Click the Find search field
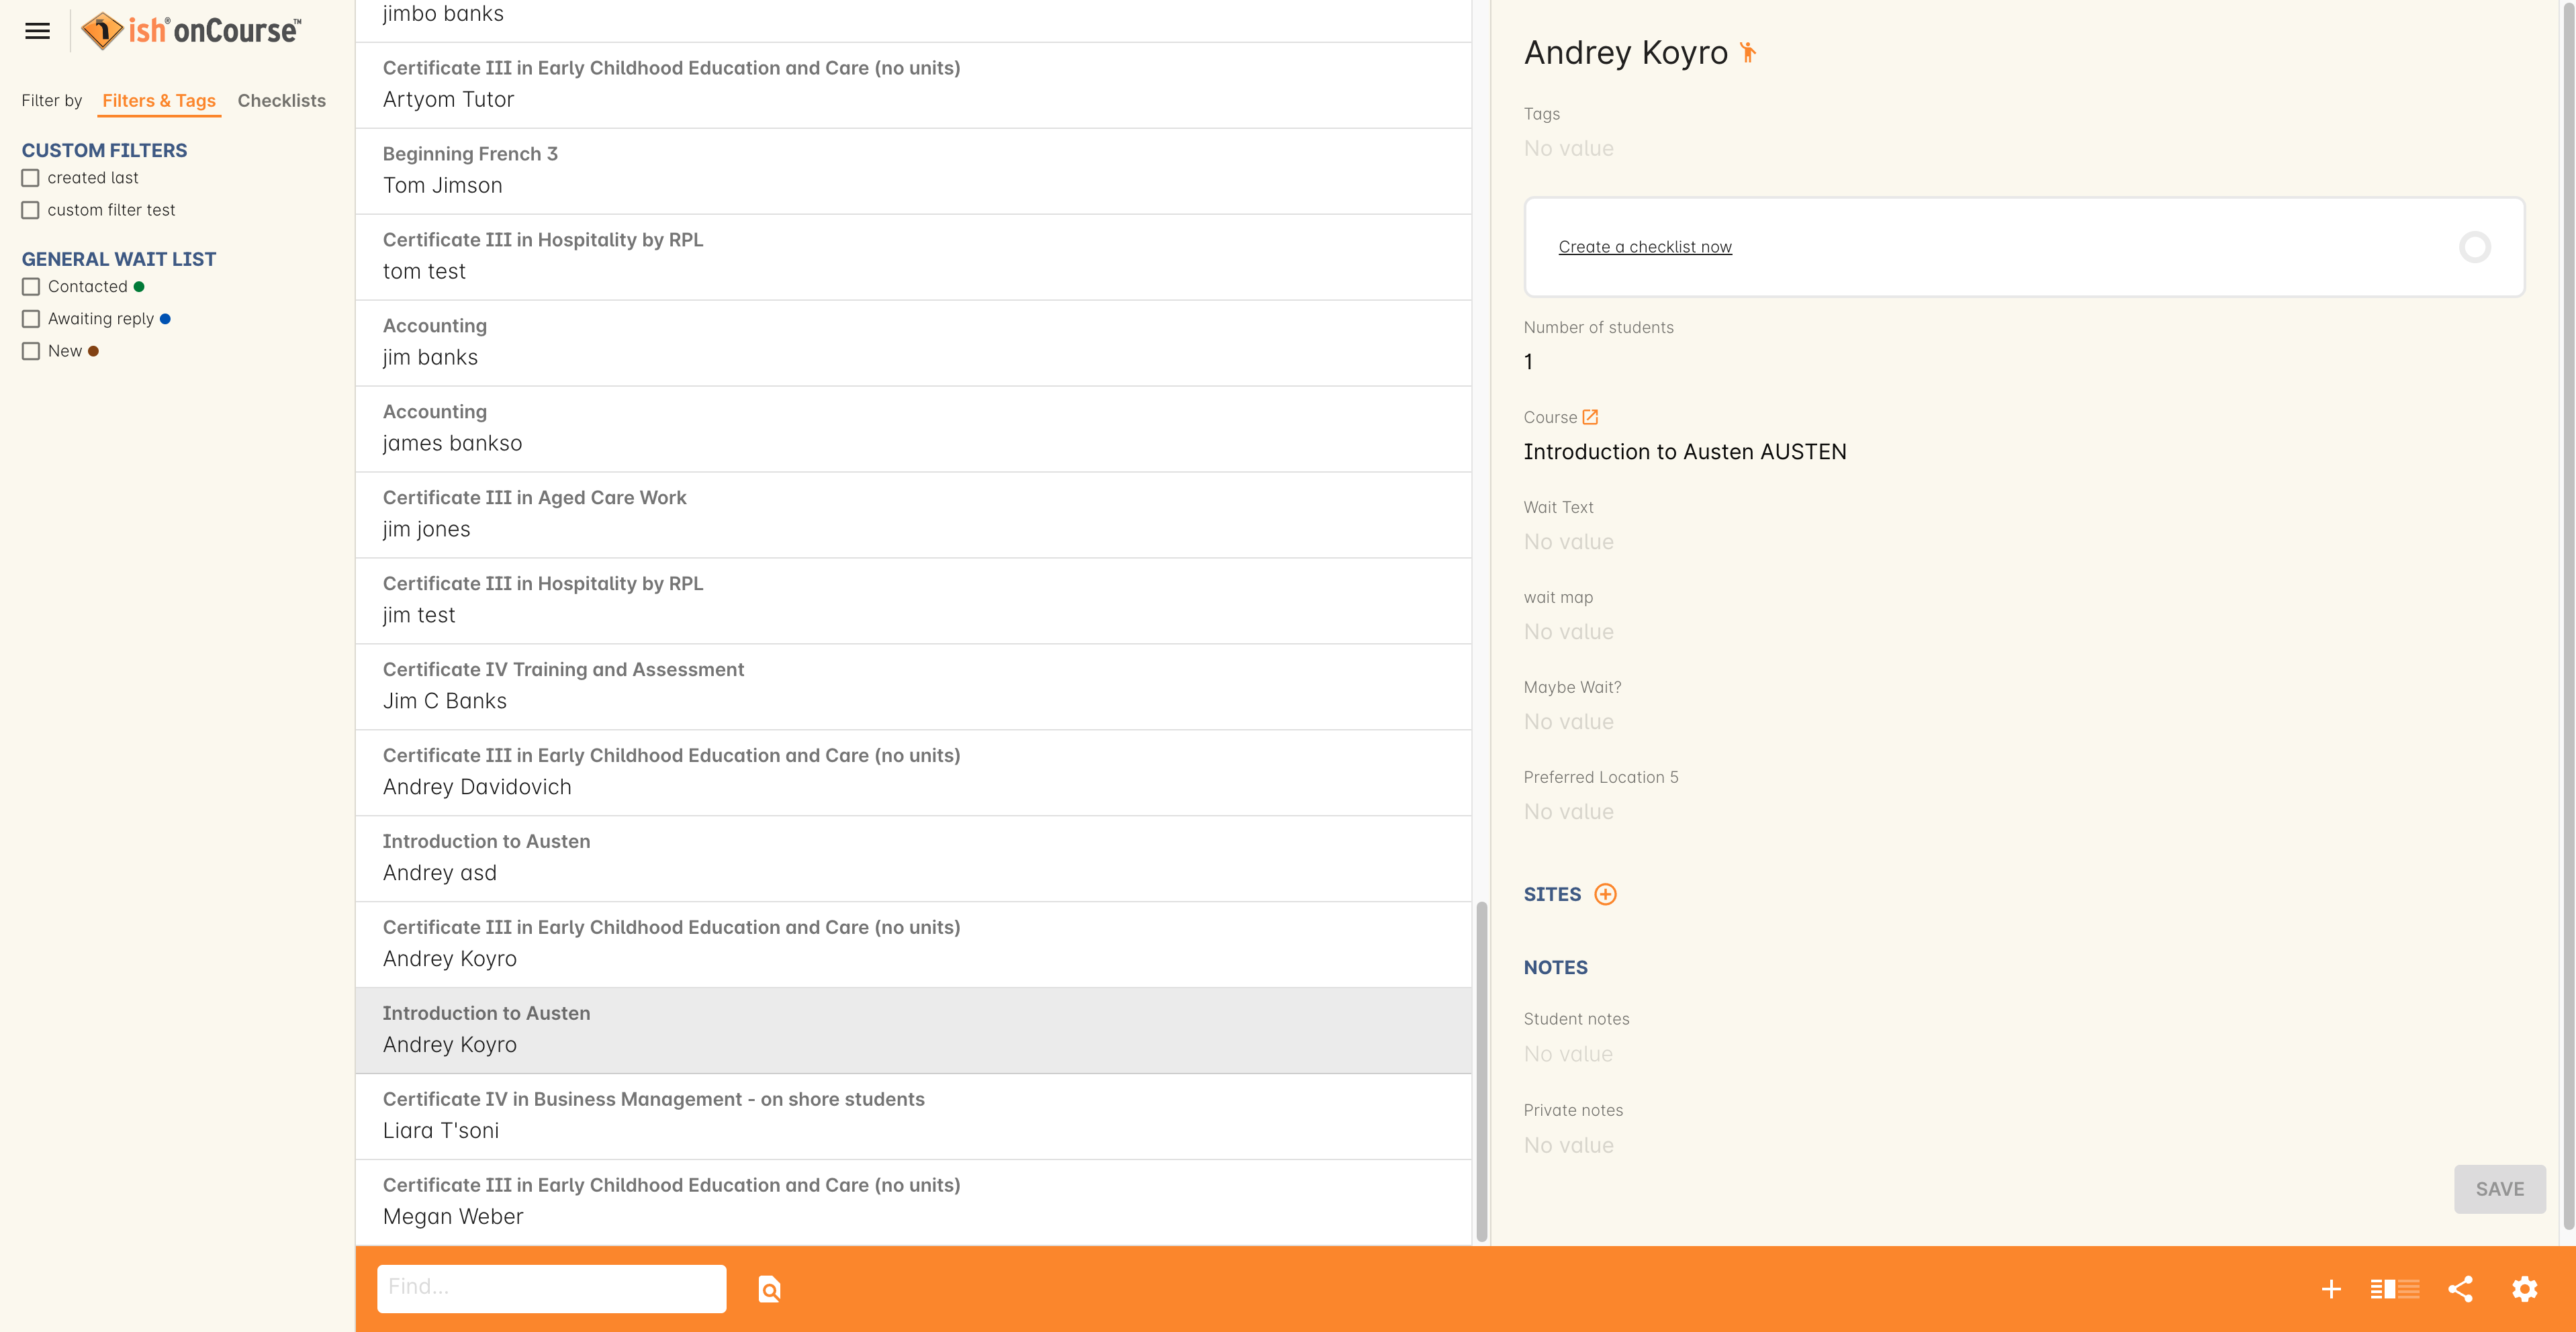The image size is (2576, 1332). [x=551, y=1288]
